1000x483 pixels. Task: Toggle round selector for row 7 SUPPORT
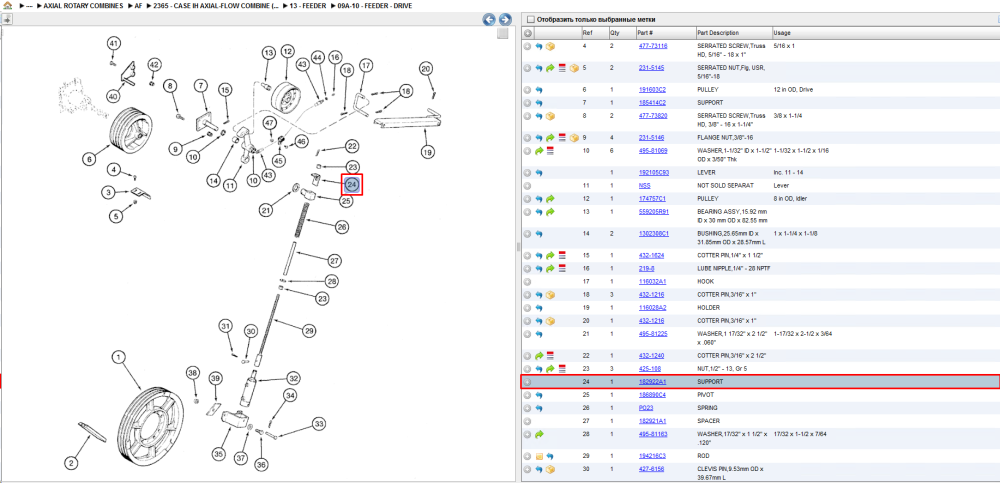[x=527, y=103]
